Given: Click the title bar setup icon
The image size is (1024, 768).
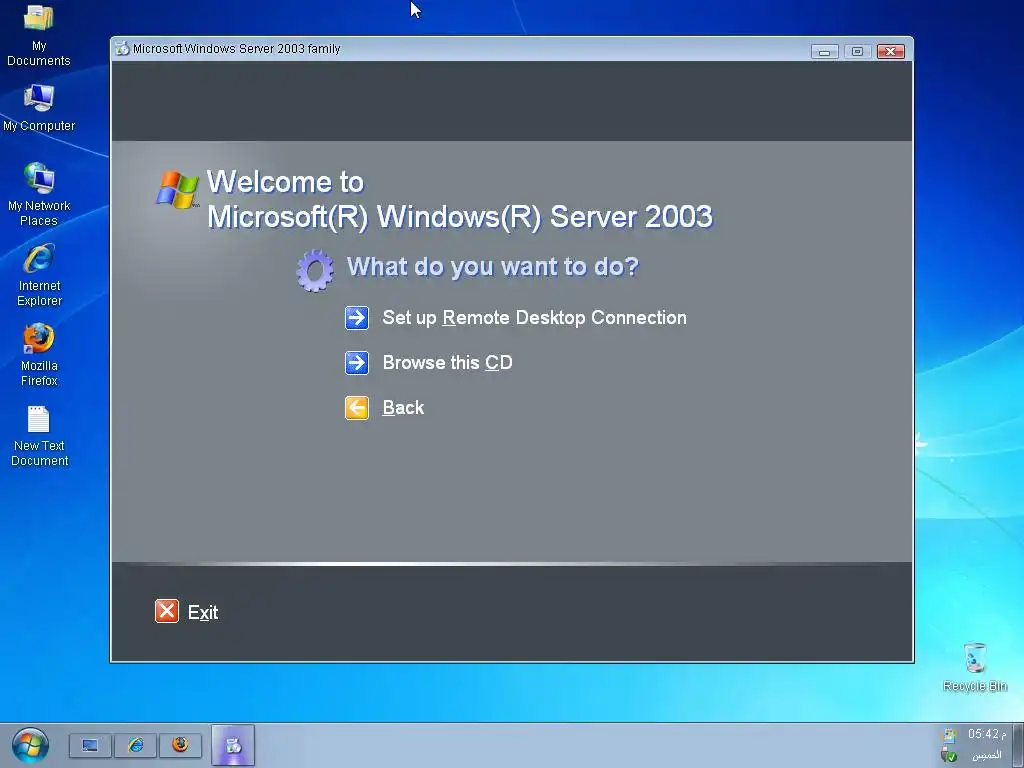Looking at the screenshot, I should (x=122, y=48).
